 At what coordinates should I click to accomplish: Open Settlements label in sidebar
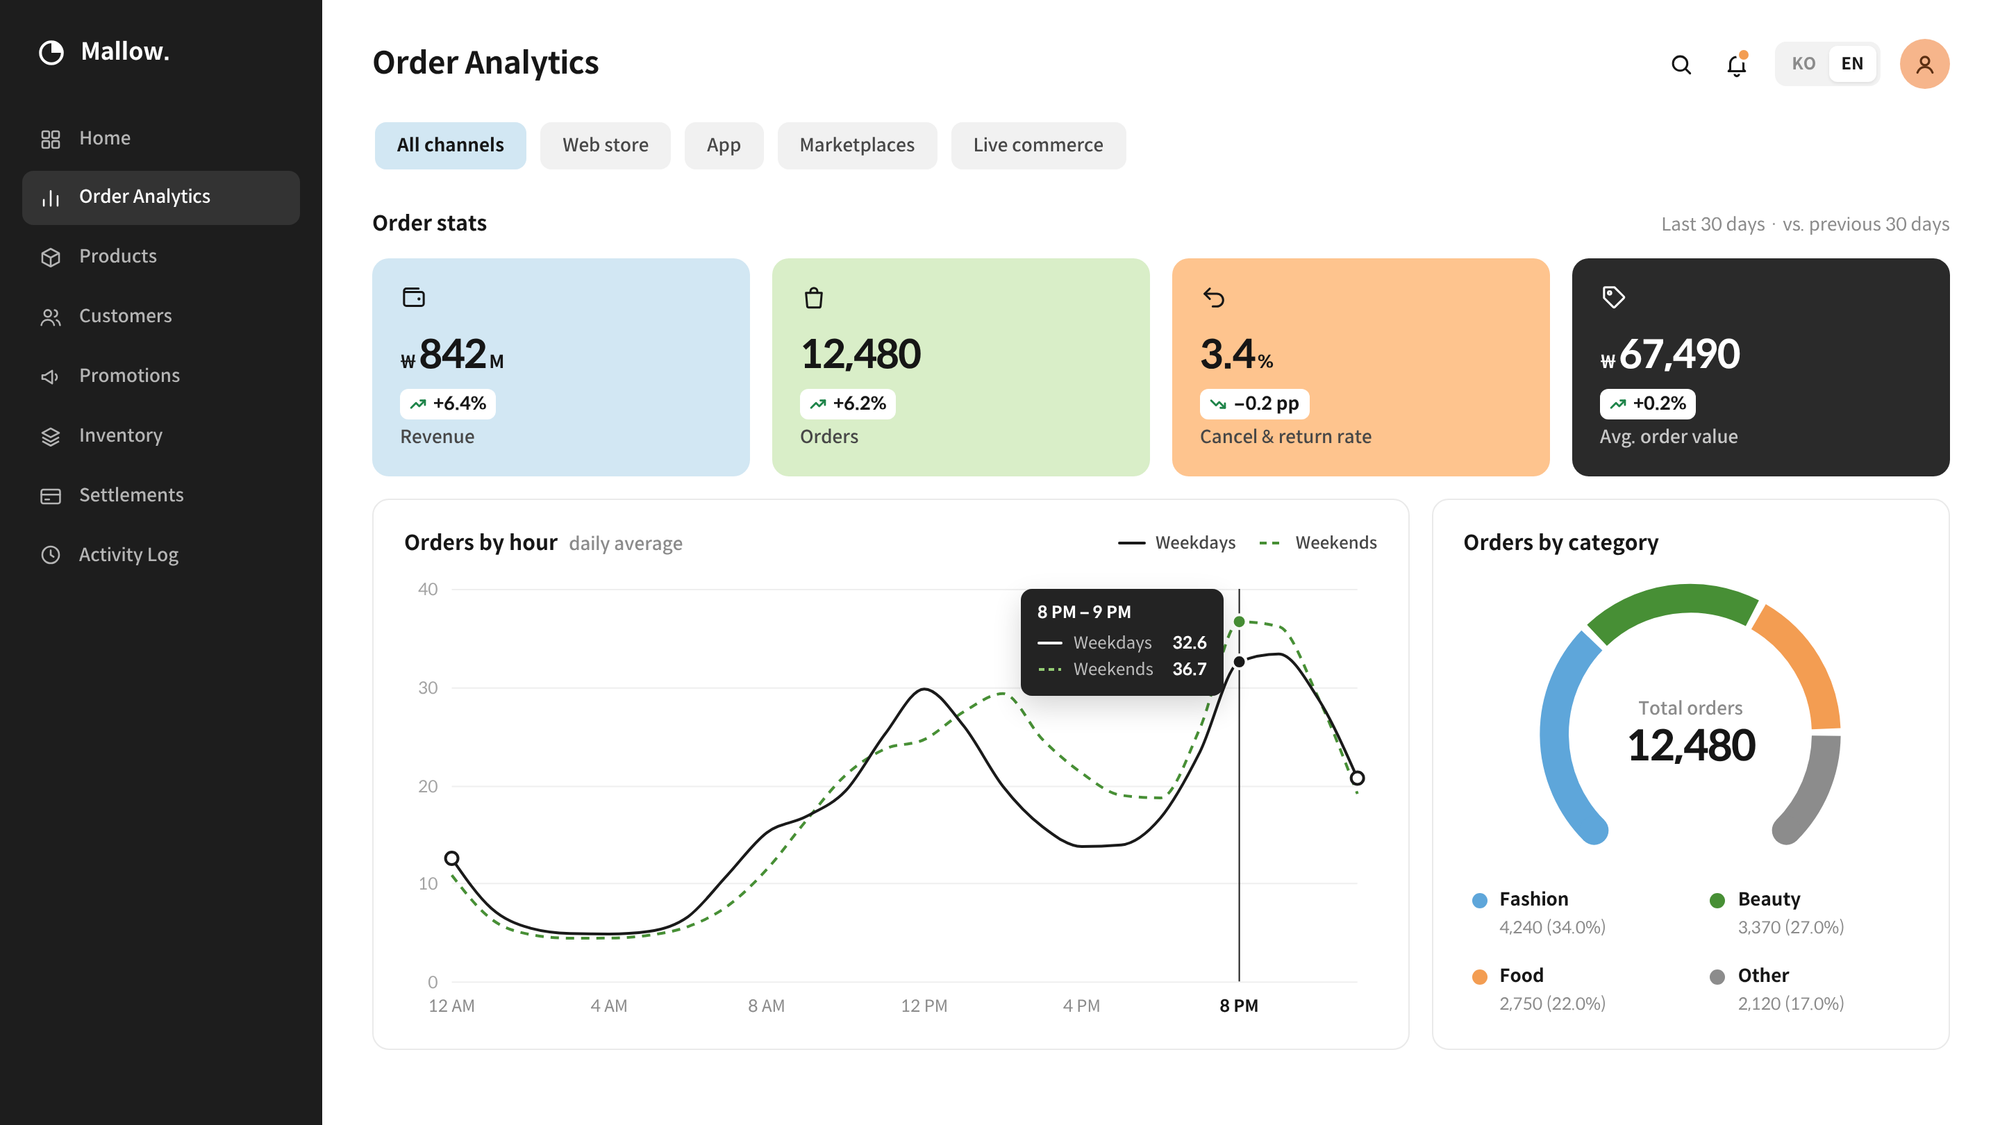(x=131, y=496)
